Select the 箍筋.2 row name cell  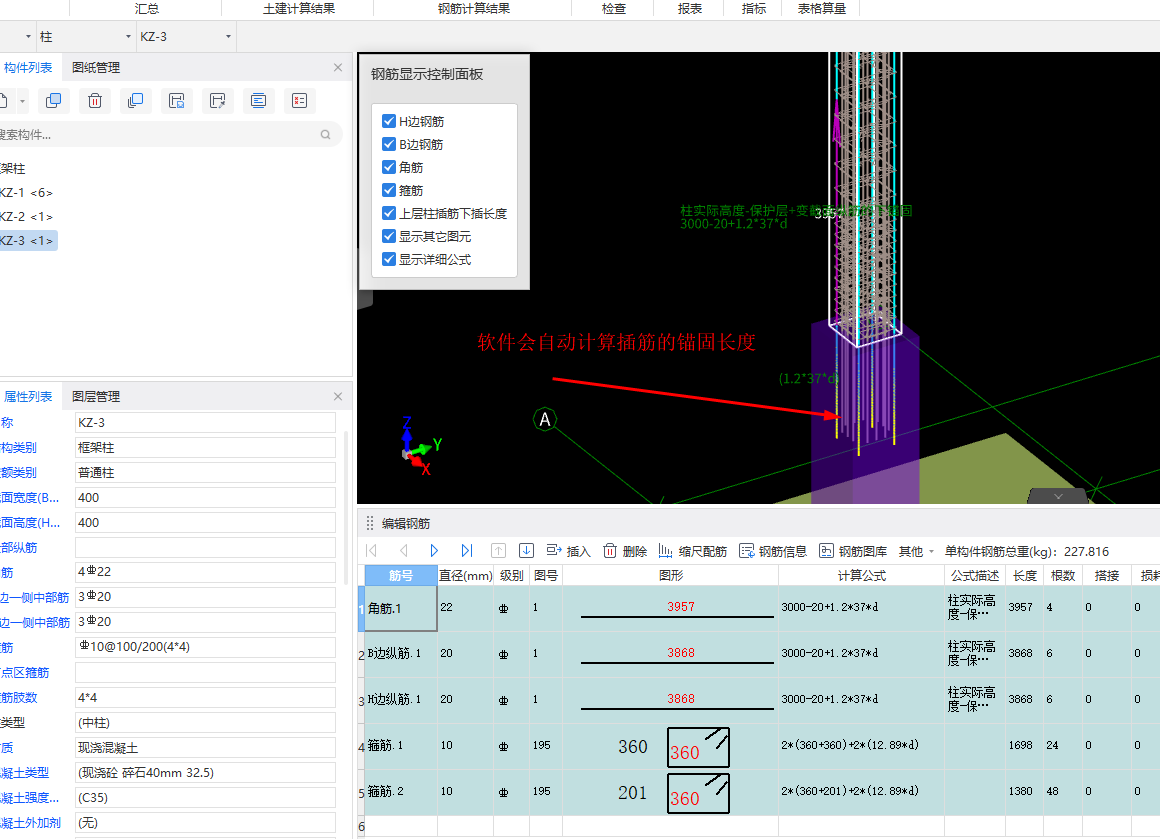(x=400, y=792)
